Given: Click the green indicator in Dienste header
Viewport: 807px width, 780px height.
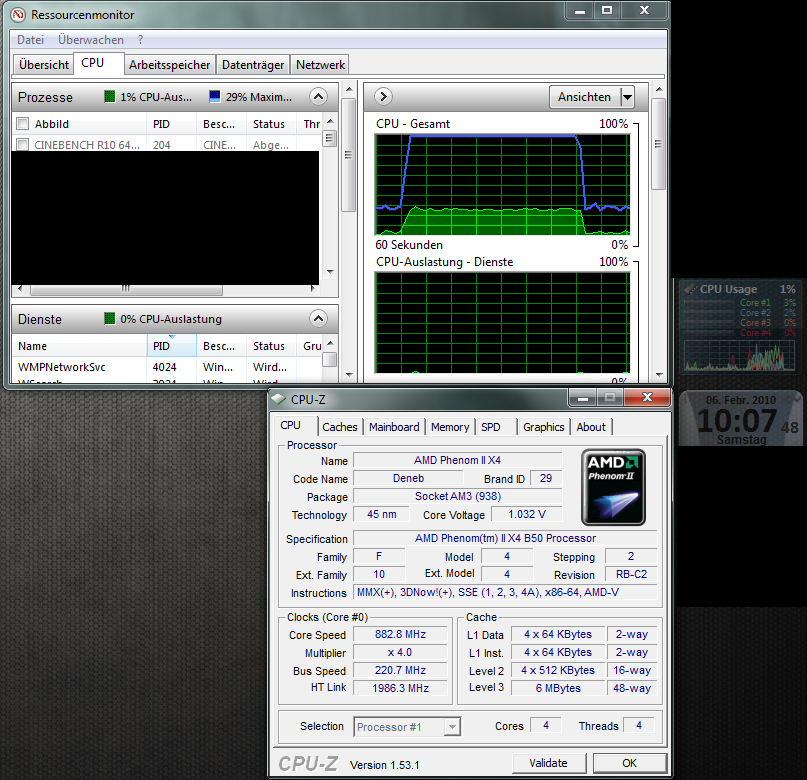Looking at the screenshot, I should 110,318.
